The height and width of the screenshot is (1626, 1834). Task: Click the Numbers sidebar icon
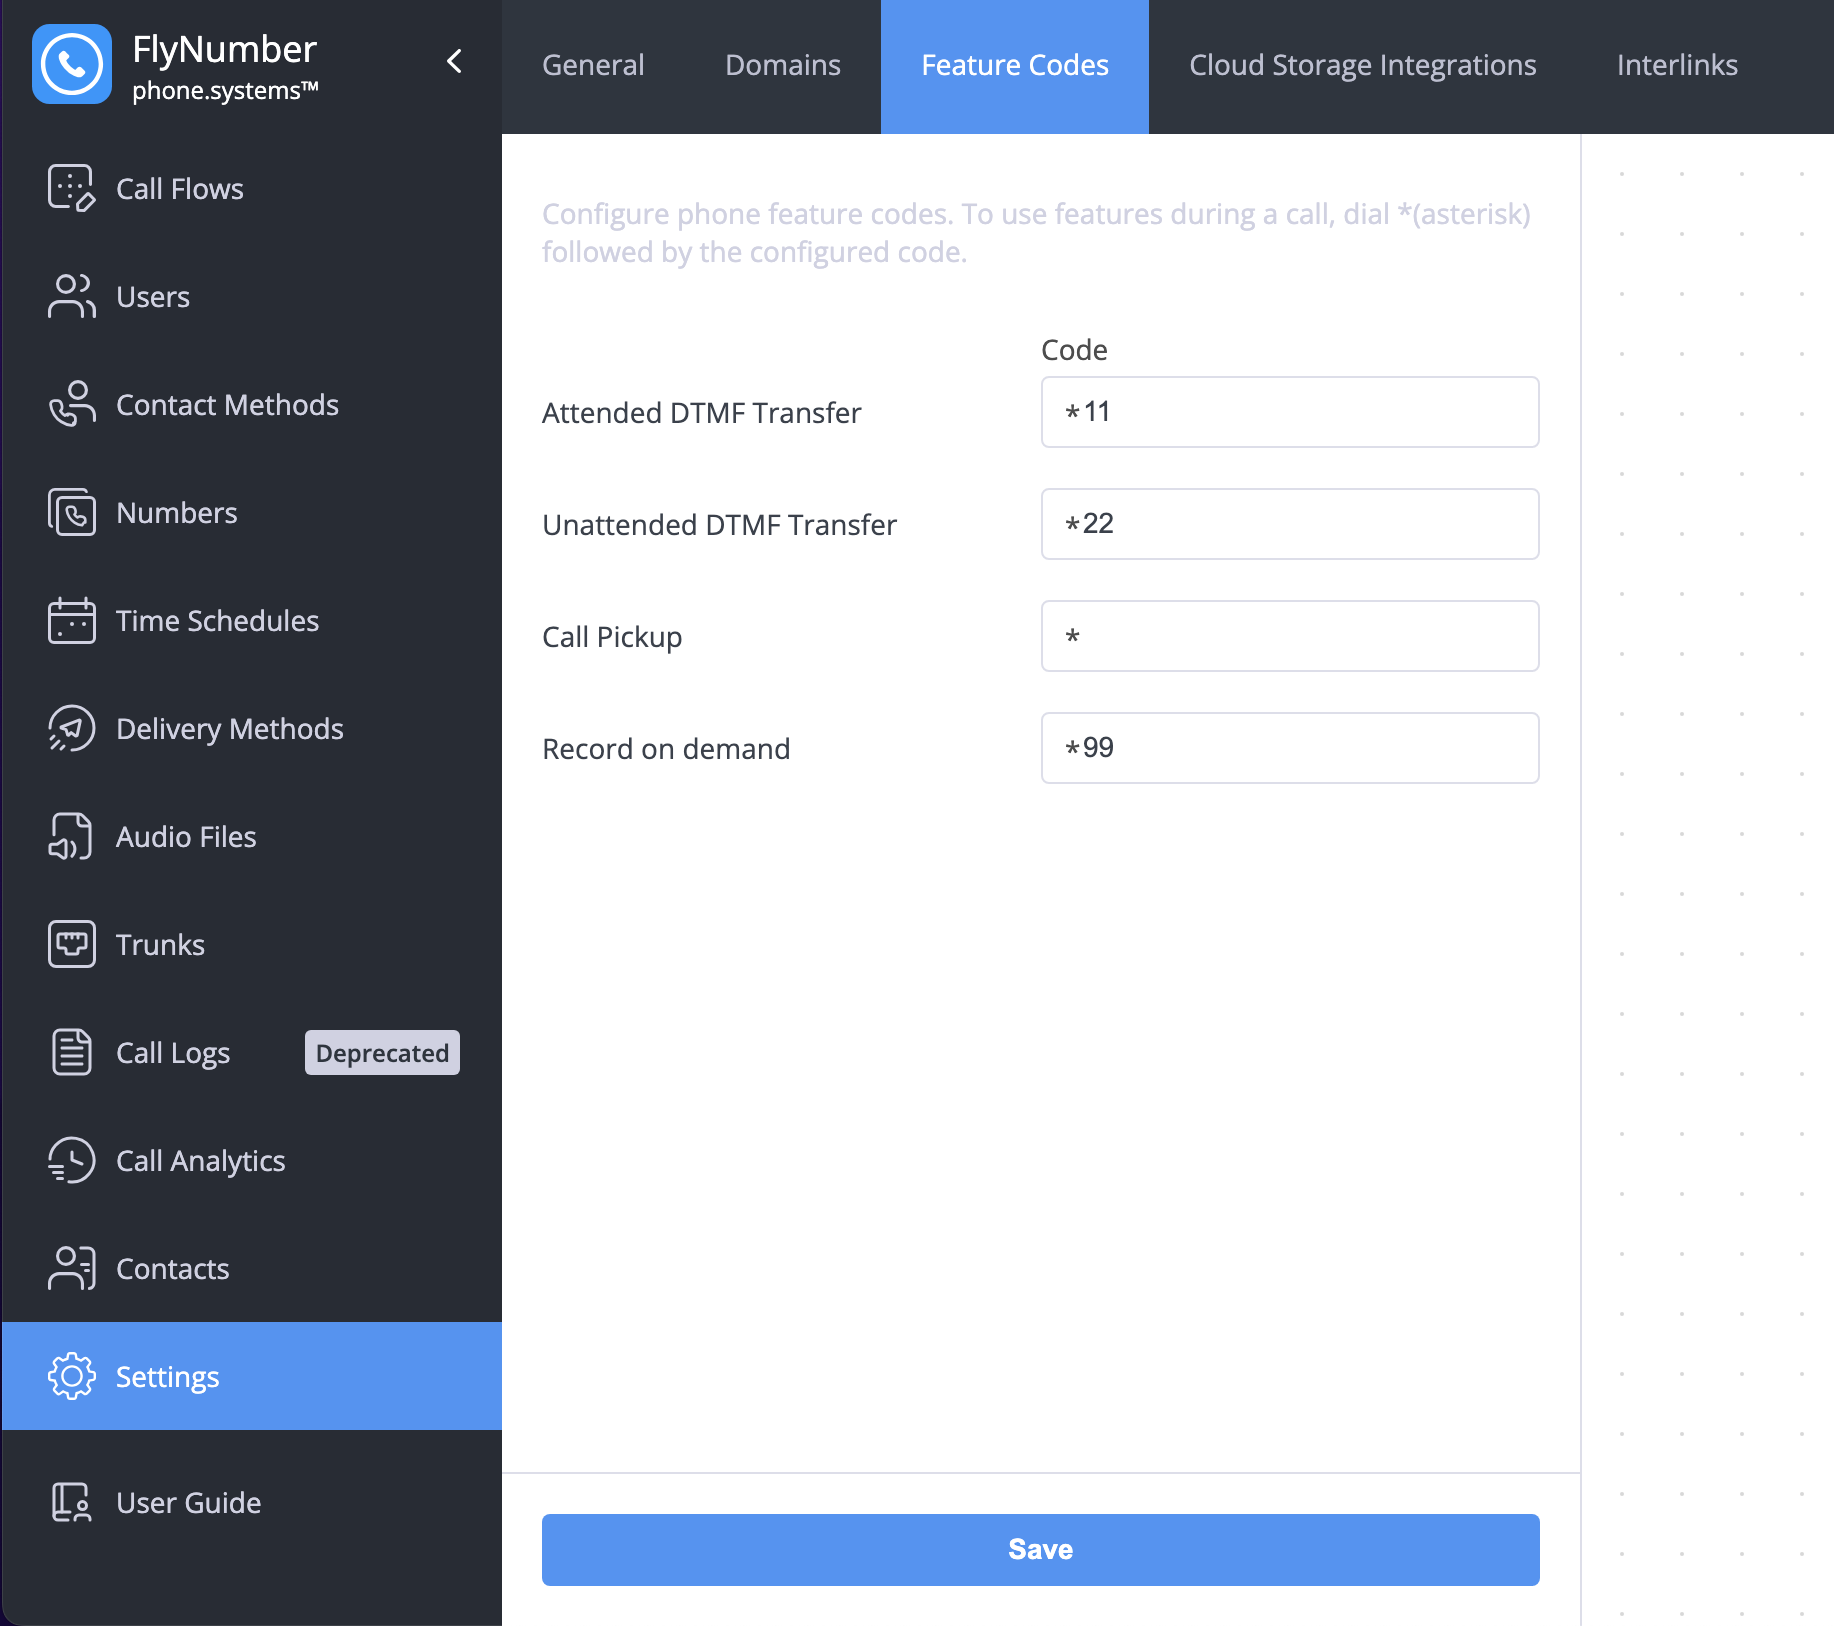tap(72, 512)
